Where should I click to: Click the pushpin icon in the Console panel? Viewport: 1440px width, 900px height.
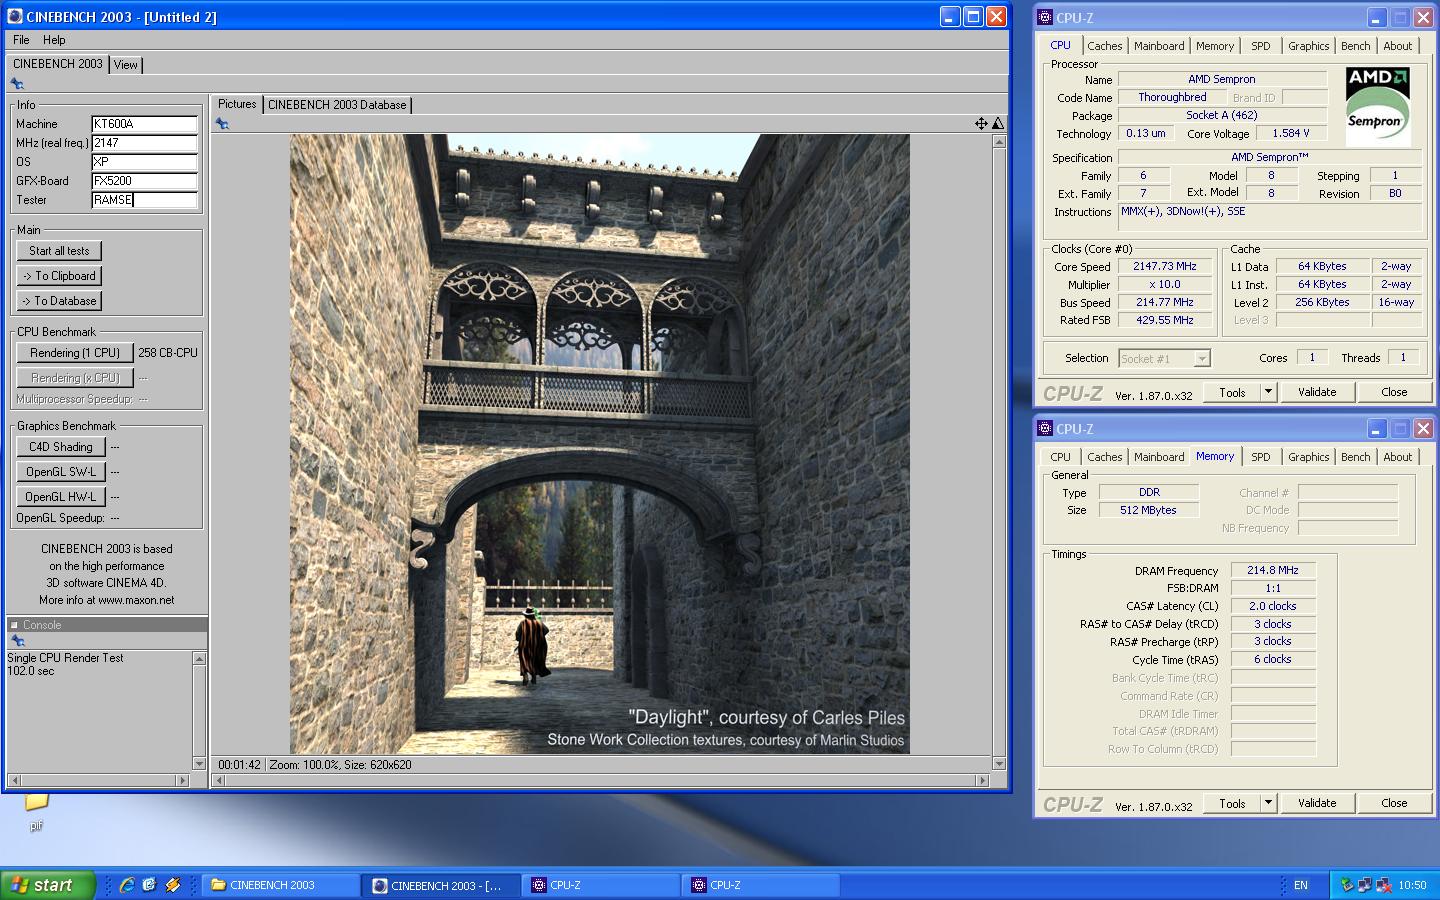tap(17, 641)
